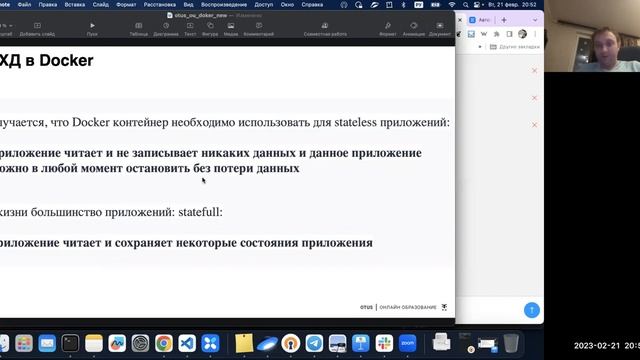Open the Trash in the Dock

click(511, 343)
